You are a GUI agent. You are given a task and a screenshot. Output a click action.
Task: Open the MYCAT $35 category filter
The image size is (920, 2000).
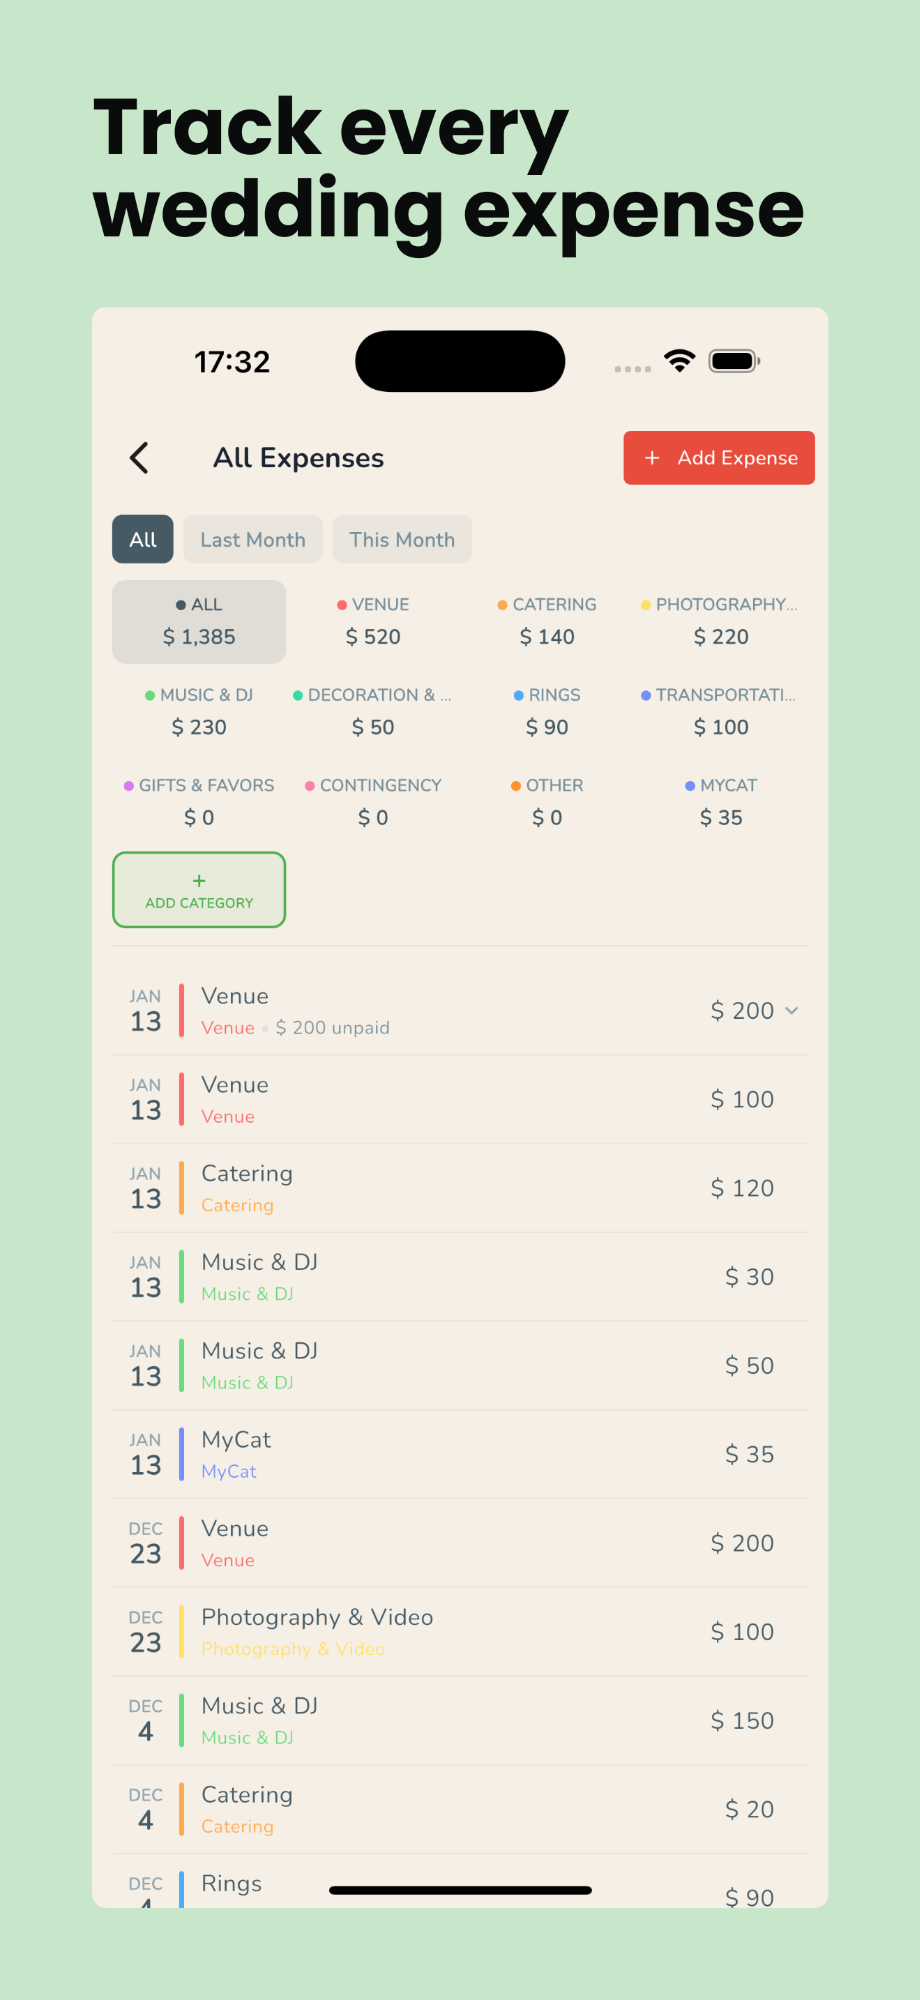[x=721, y=801]
